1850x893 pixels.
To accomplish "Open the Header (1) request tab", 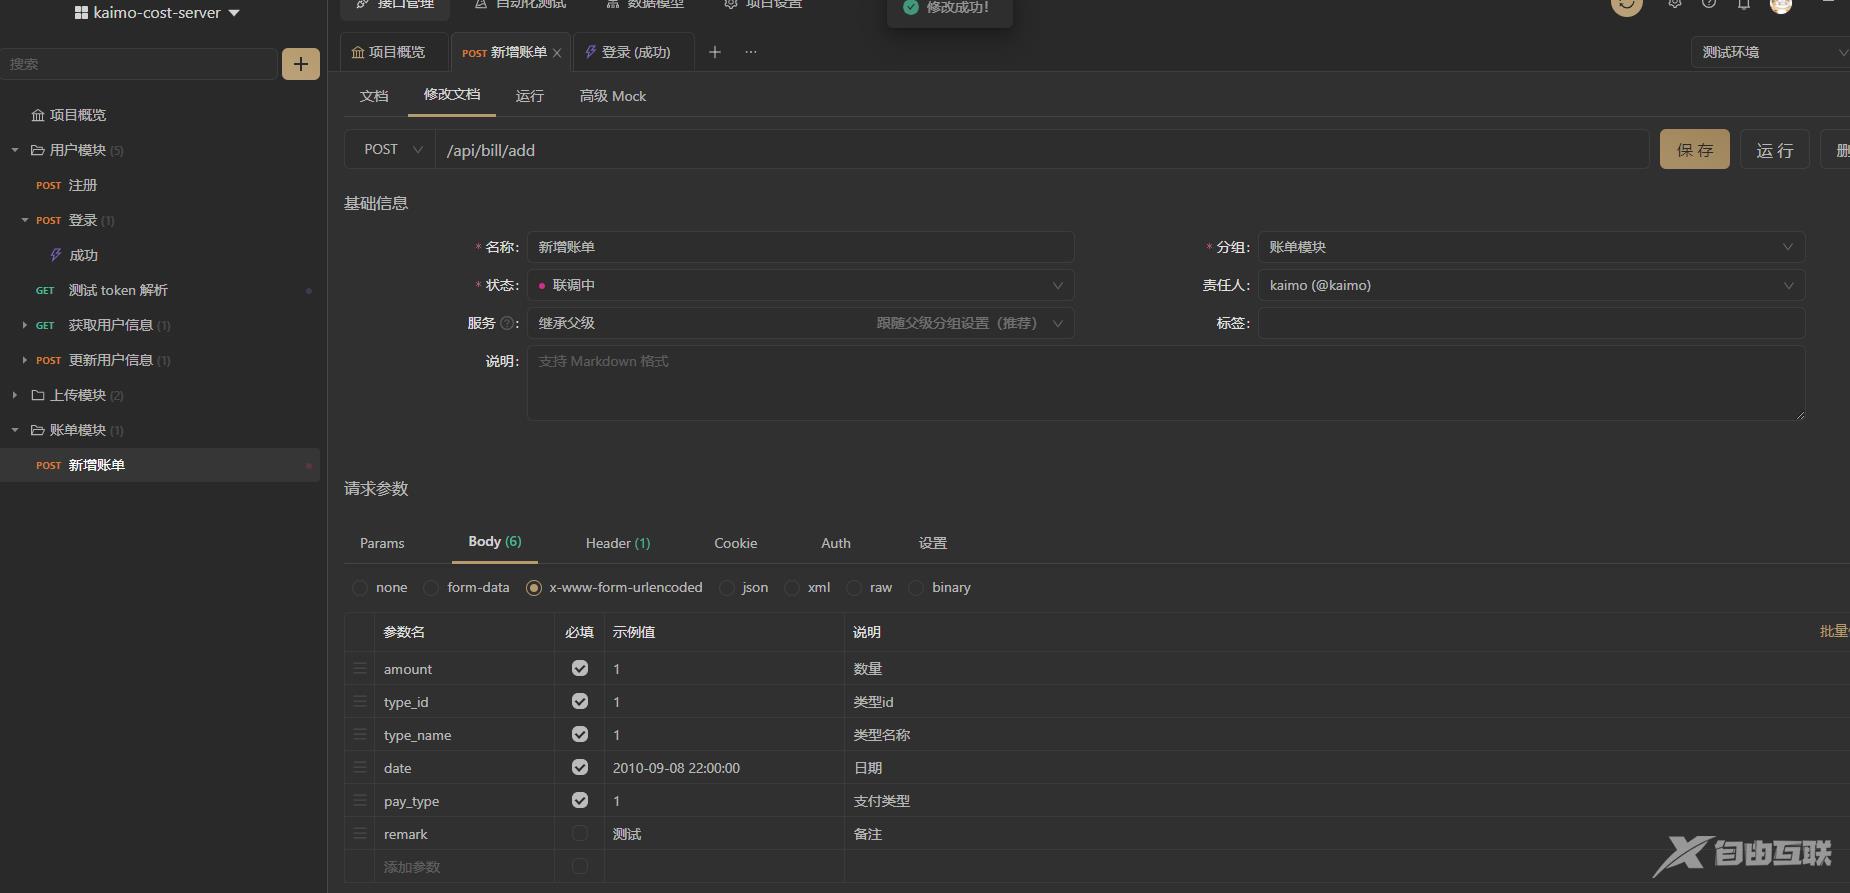I will 618,543.
